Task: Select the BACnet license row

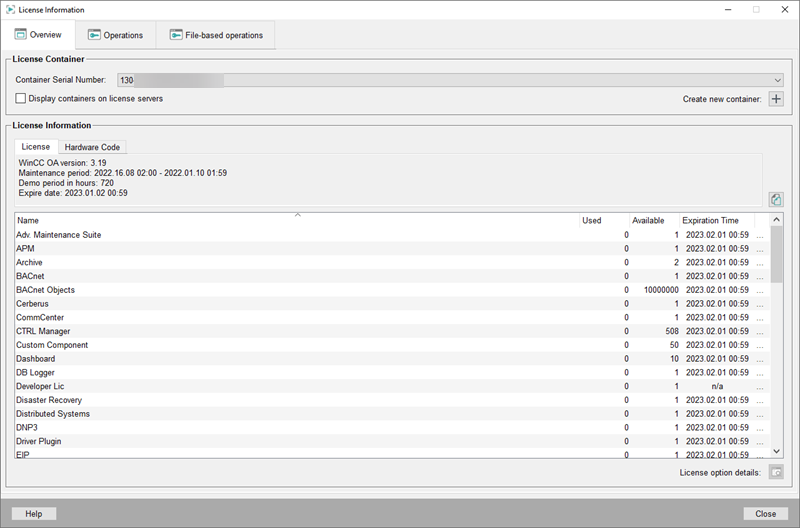Action: 392,276
